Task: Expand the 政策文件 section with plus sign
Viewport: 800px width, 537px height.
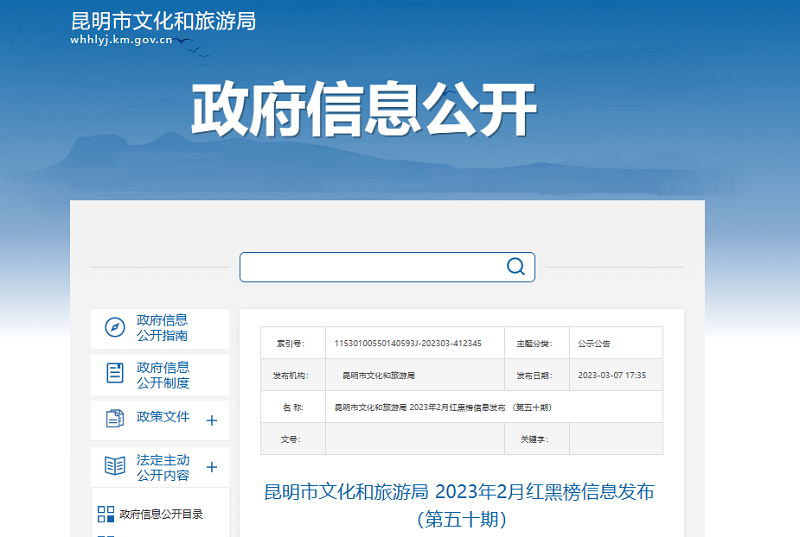Action: coord(212,420)
